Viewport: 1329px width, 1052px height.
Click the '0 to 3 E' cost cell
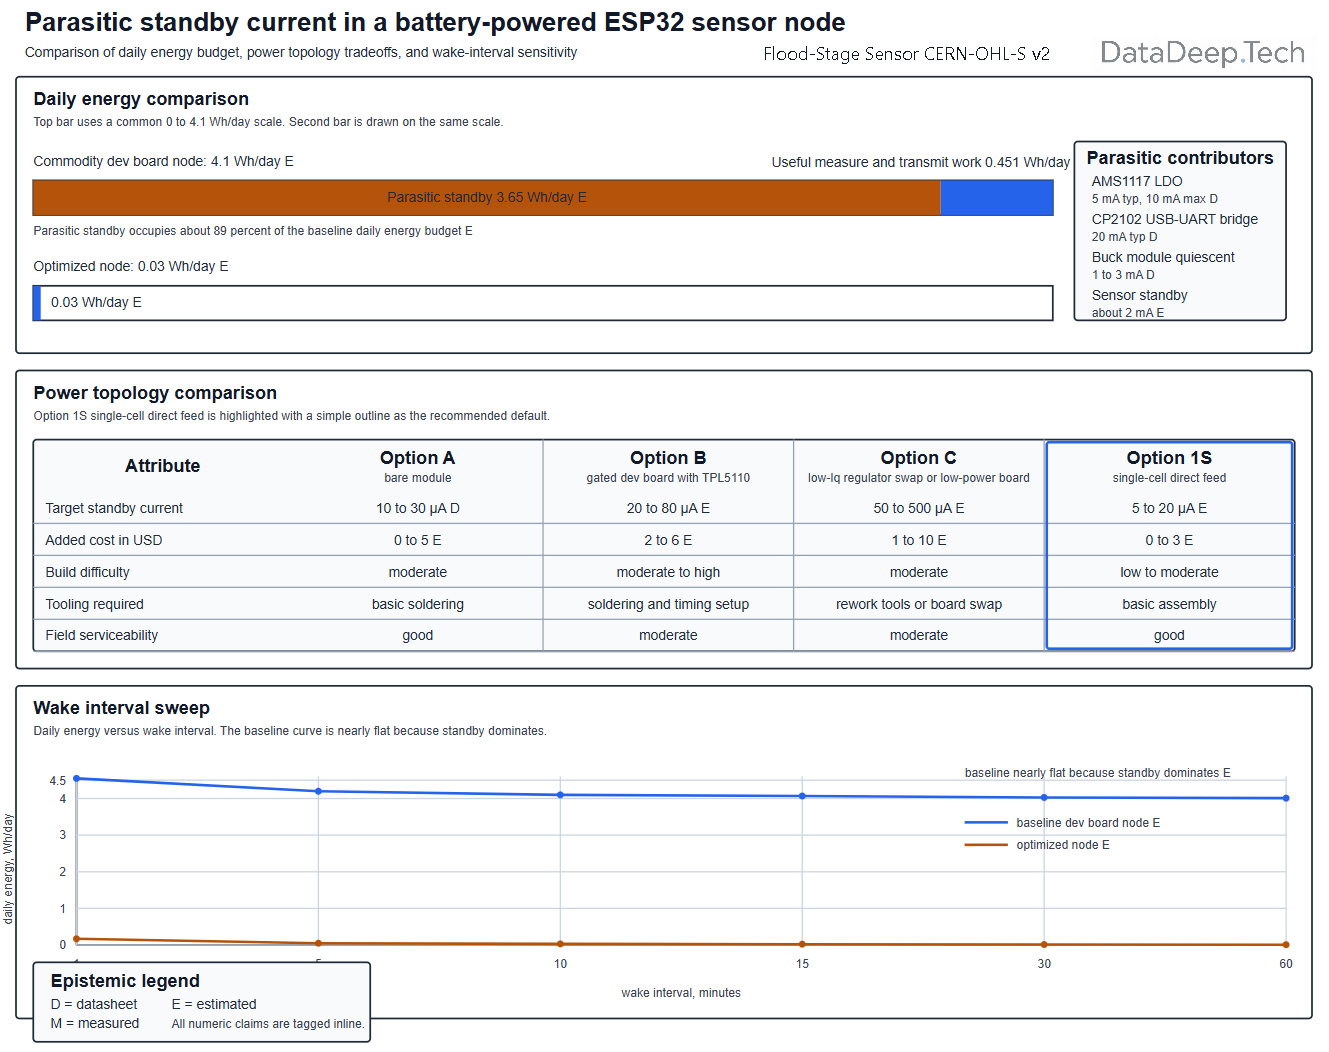click(x=1169, y=540)
